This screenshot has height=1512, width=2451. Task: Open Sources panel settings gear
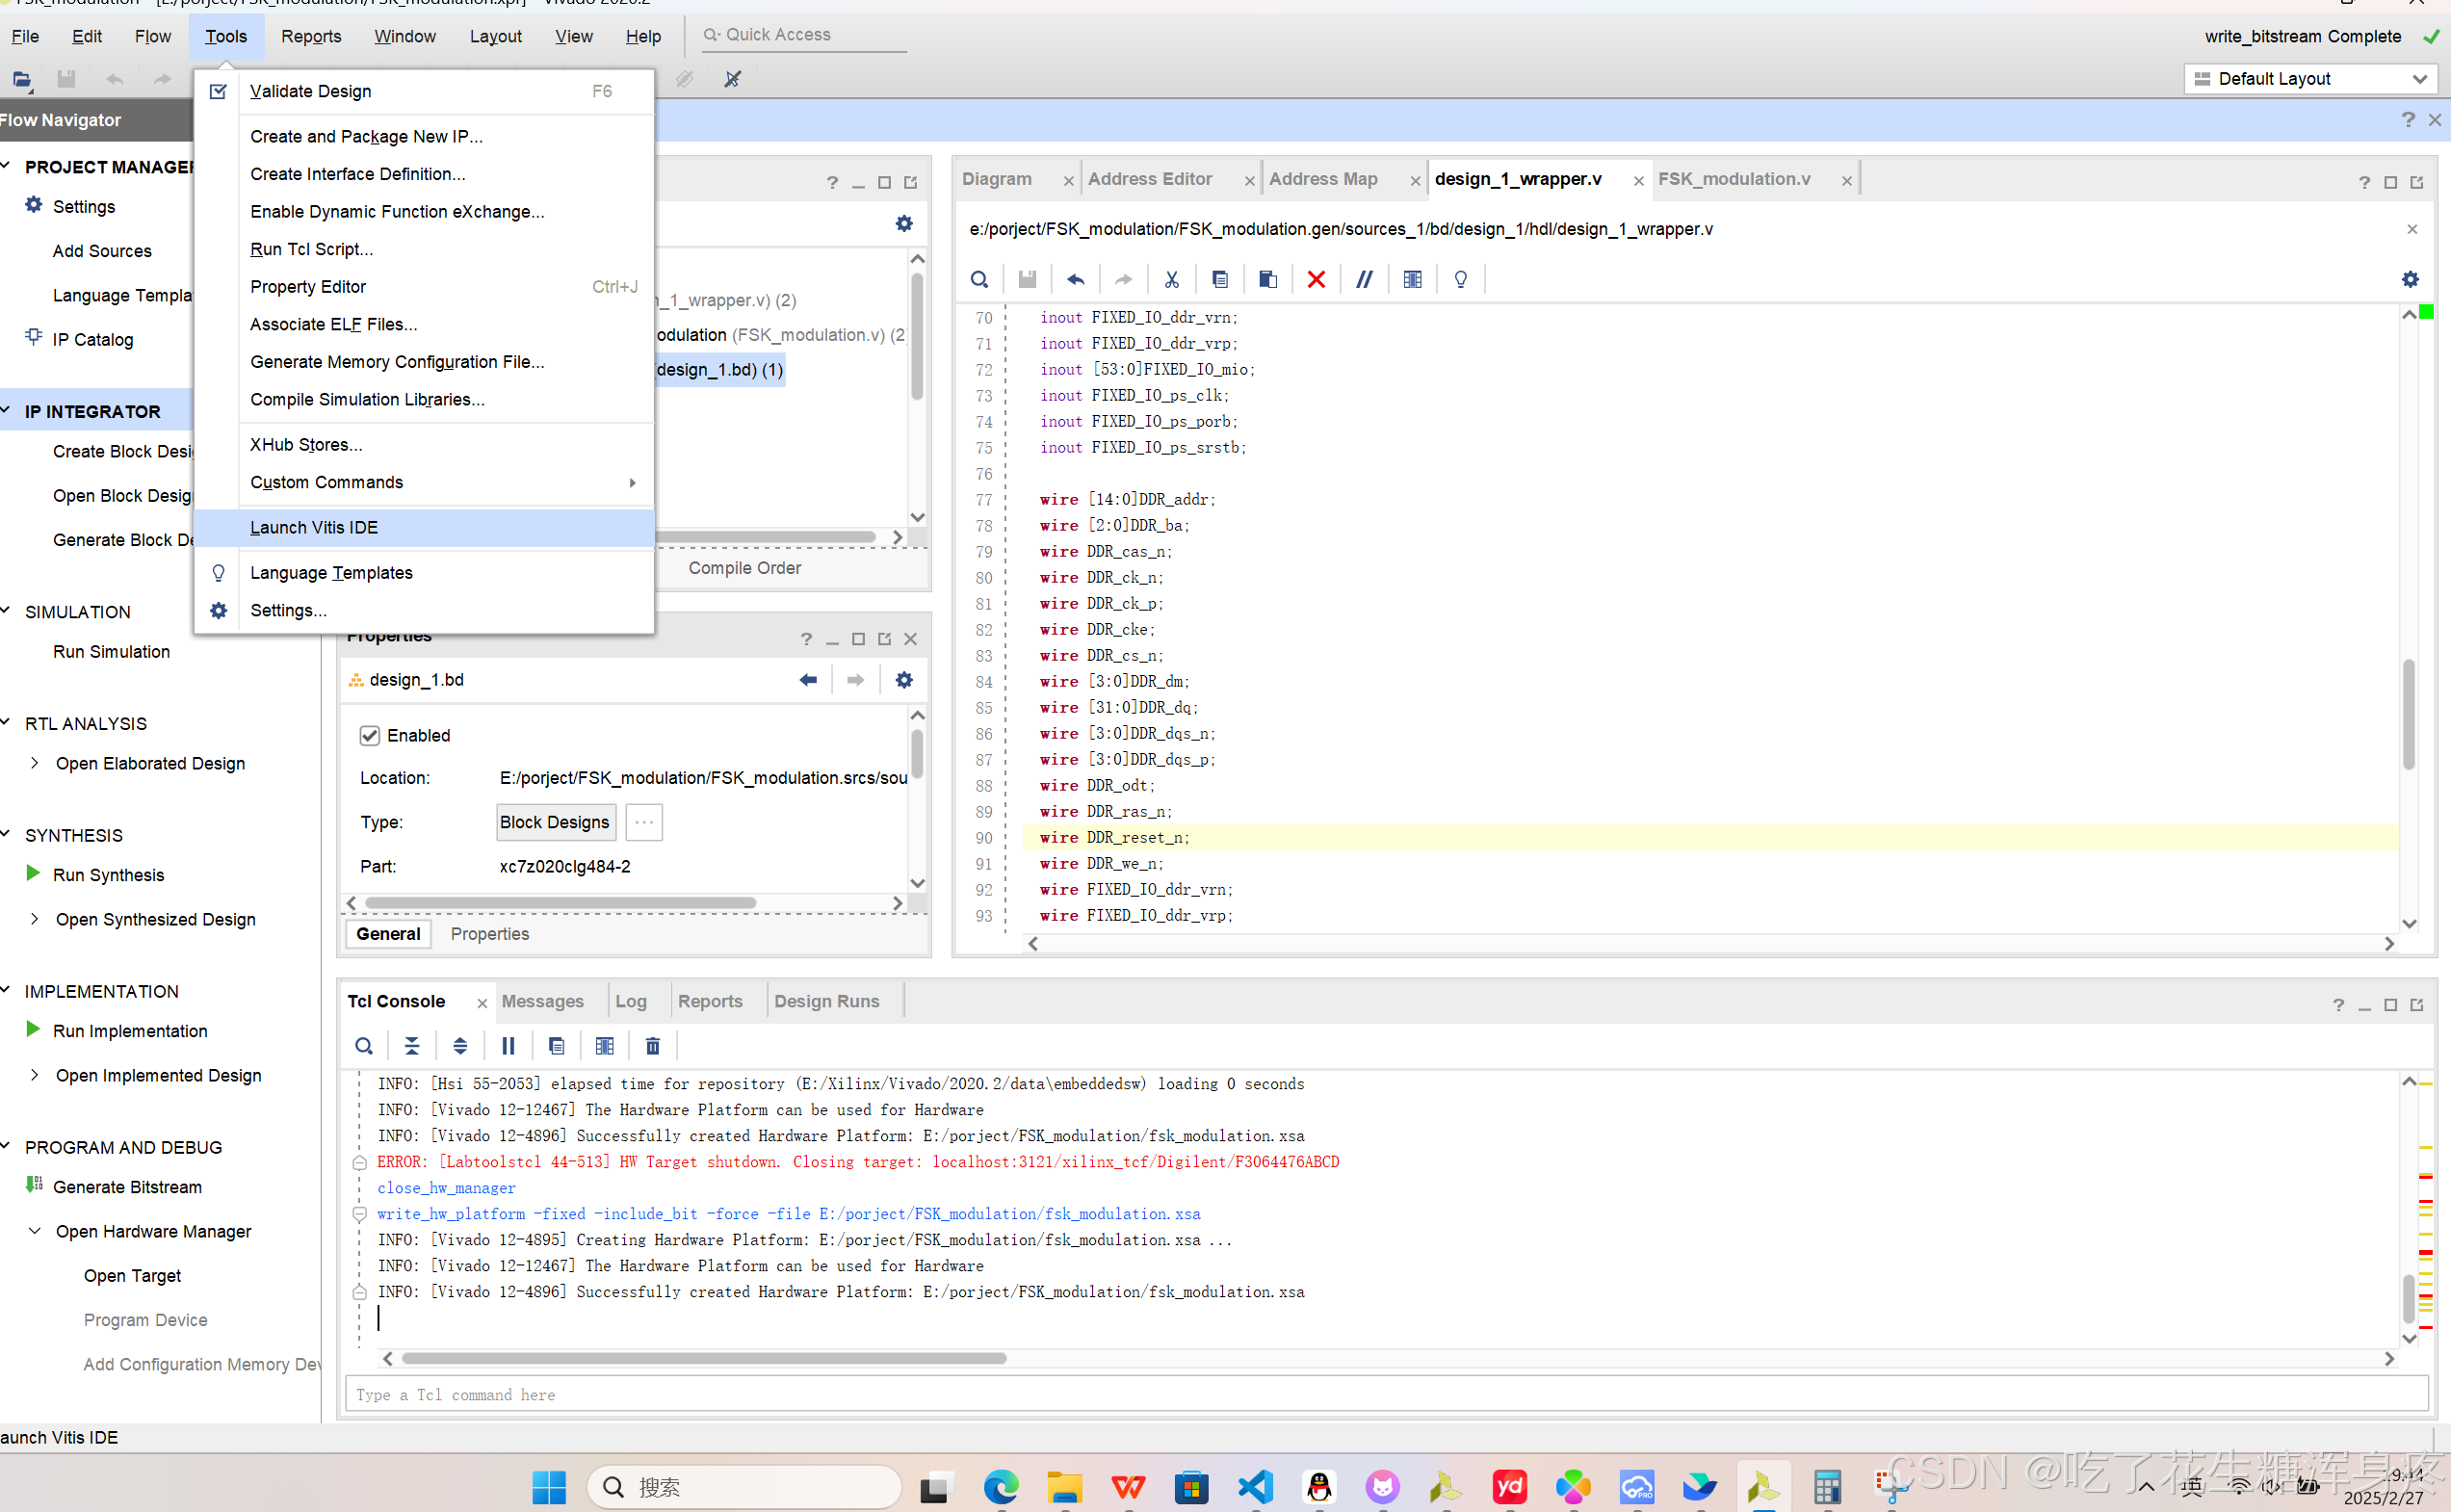click(x=904, y=224)
